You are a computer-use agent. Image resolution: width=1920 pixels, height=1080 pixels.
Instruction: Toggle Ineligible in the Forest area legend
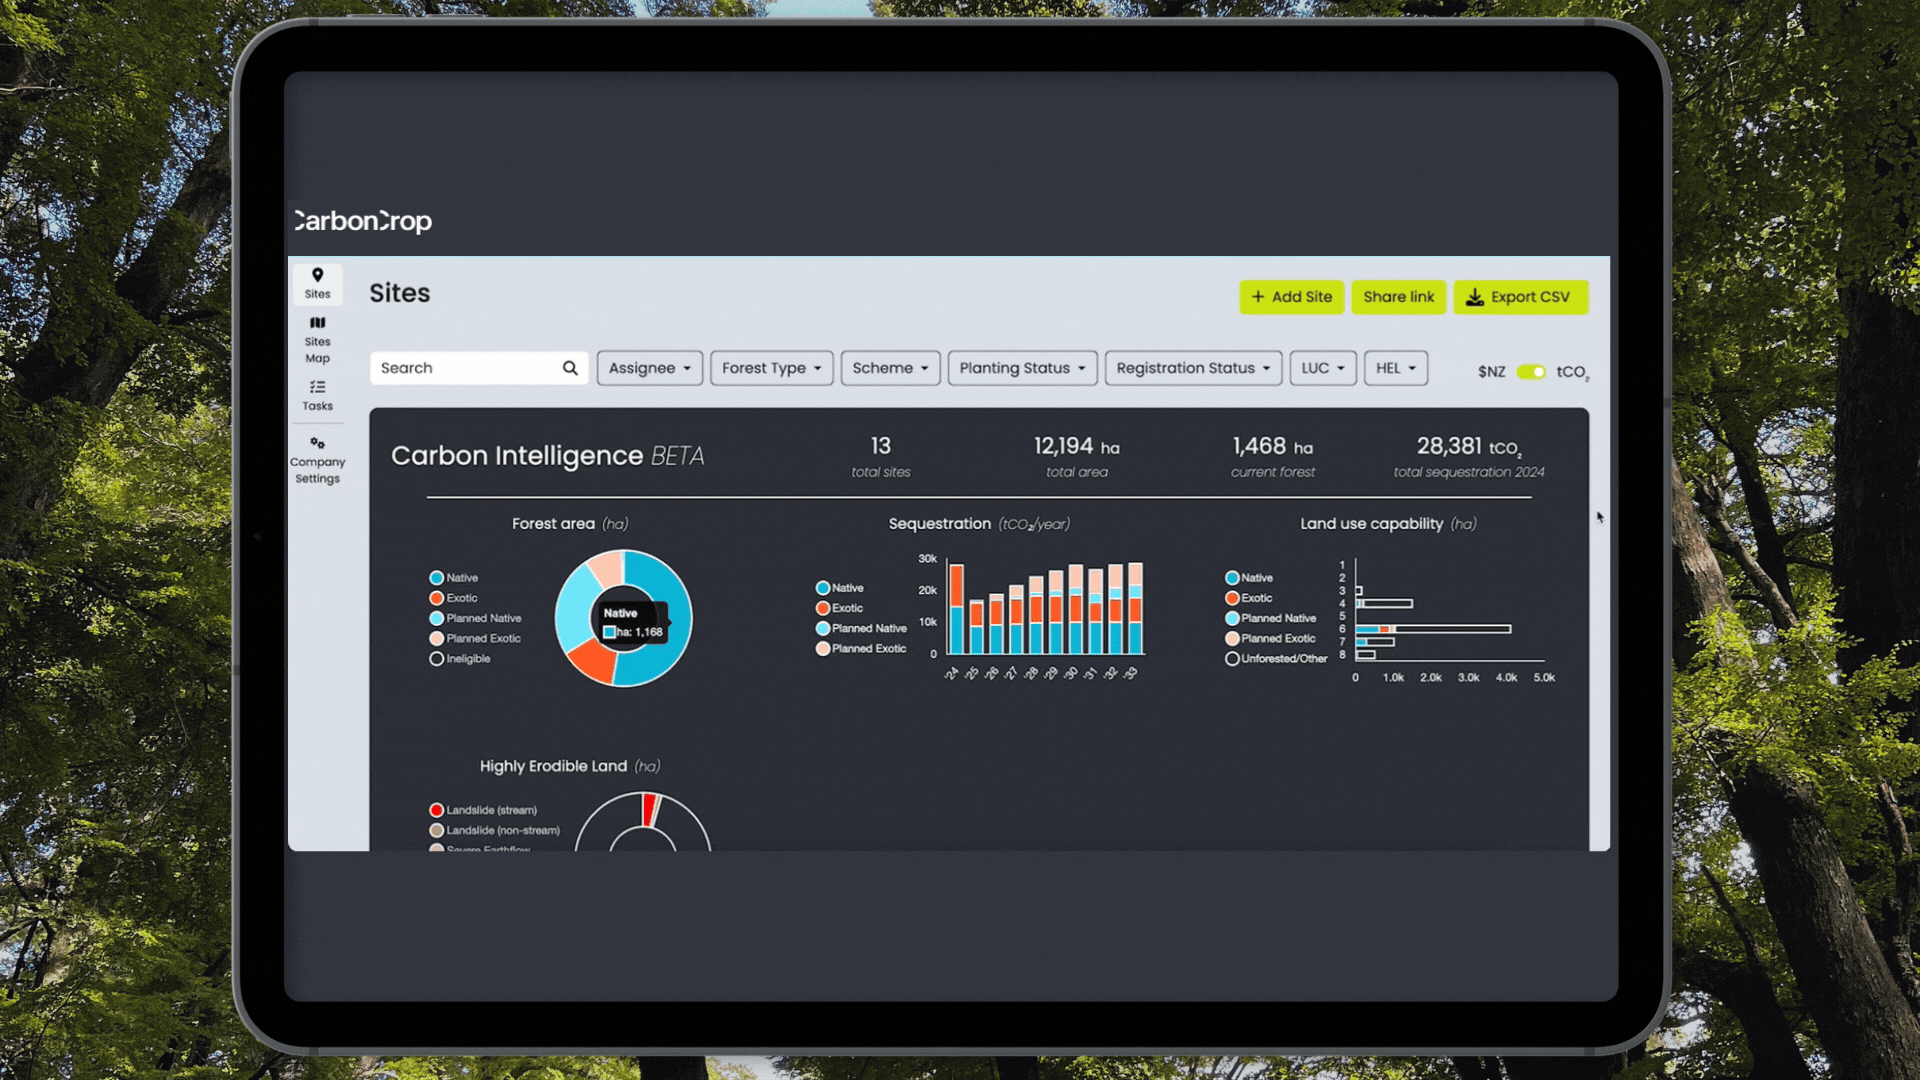460,659
